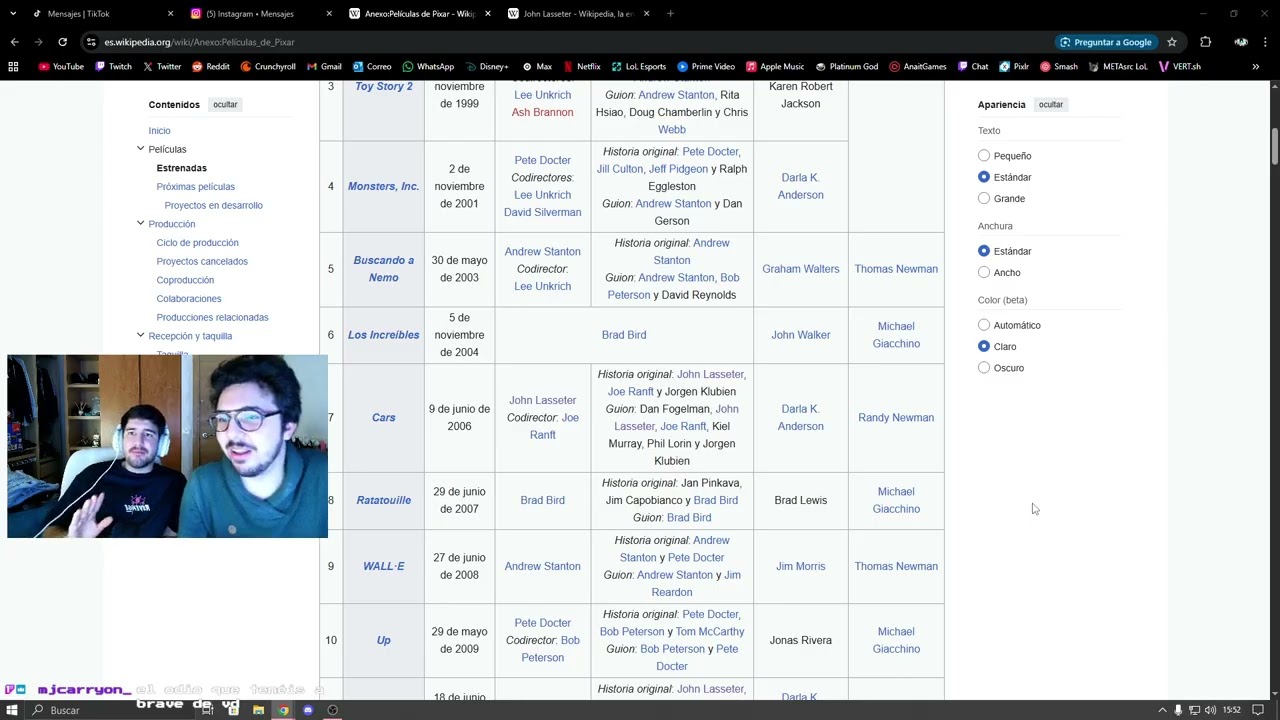Hide the Contenidos sidebar with ocultar
Image resolution: width=1280 pixels, height=720 pixels.
tap(225, 104)
